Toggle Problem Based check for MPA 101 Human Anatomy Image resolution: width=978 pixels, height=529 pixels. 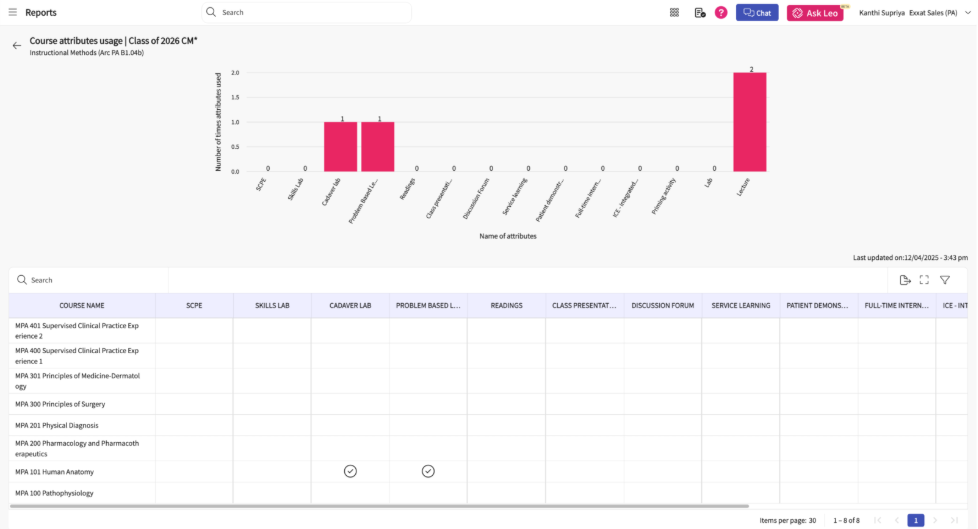(428, 471)
